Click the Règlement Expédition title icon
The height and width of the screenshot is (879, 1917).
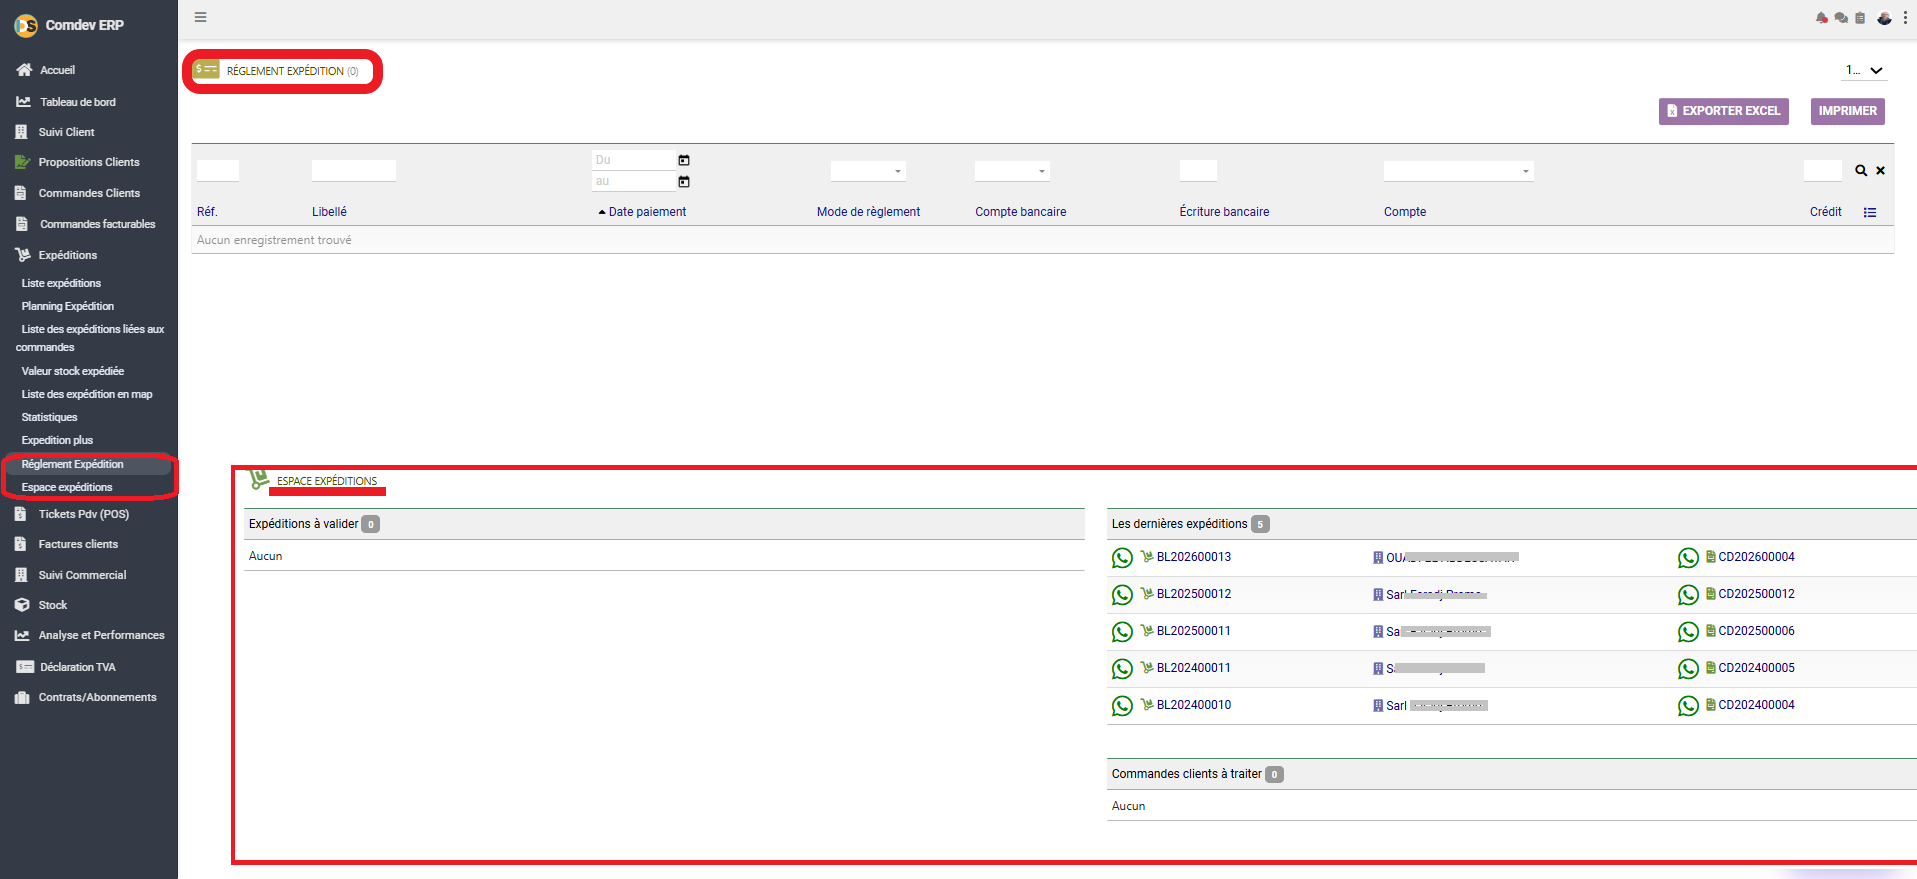[206, 70]
